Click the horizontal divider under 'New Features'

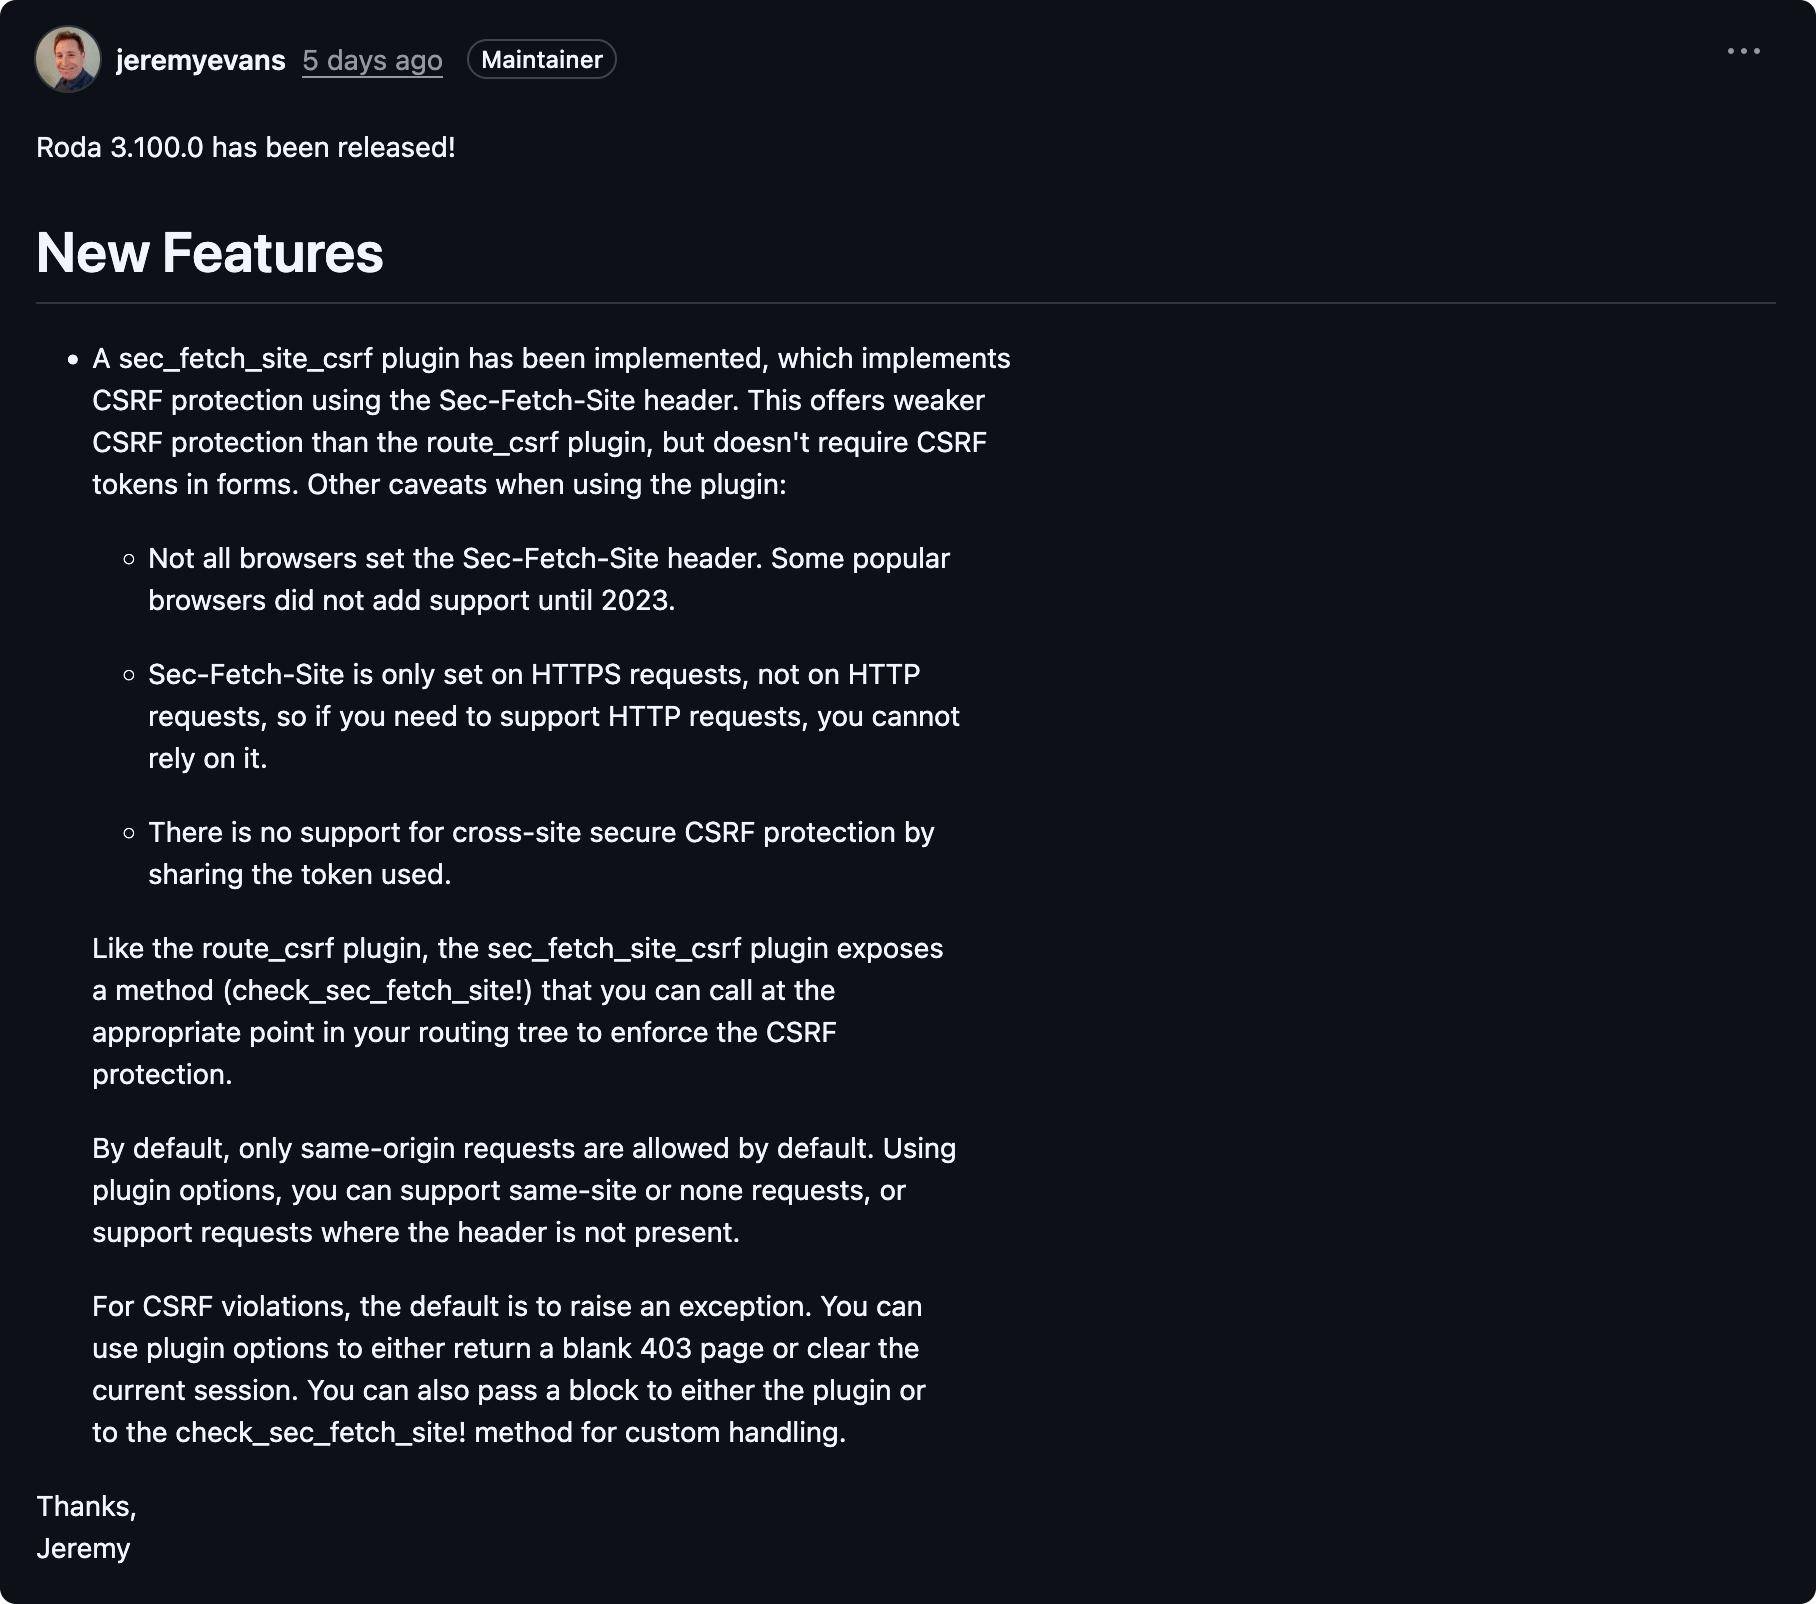tap(906, 302)
